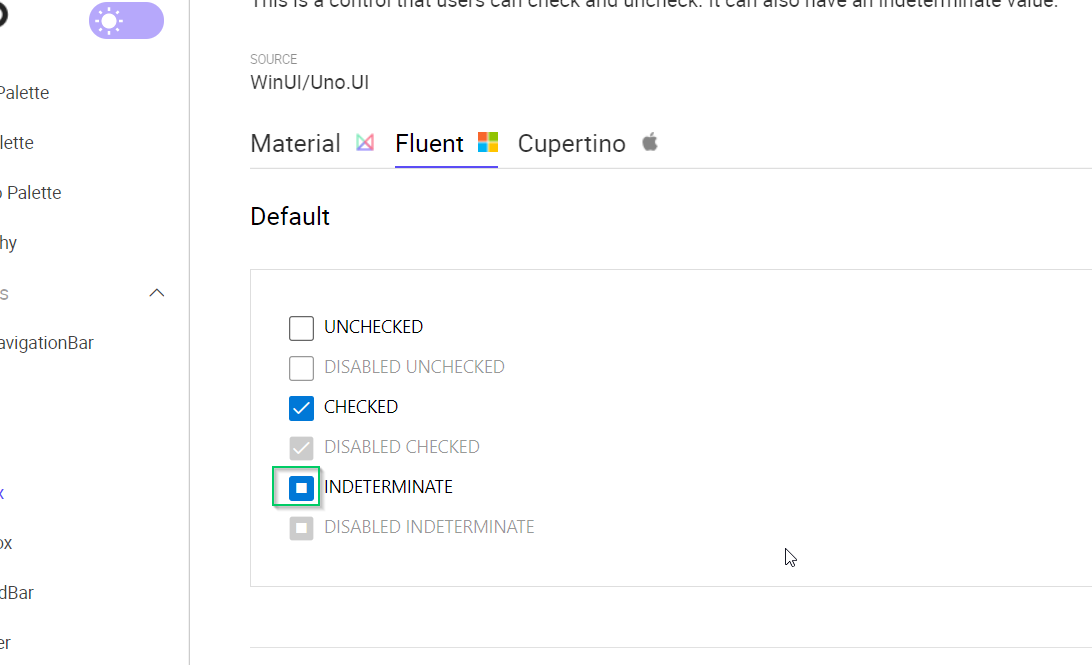Image resolution: width=1092 pixels, height=665 pixels.
Task: Toggle the light/dark theme switch
Action: (126, 20)
